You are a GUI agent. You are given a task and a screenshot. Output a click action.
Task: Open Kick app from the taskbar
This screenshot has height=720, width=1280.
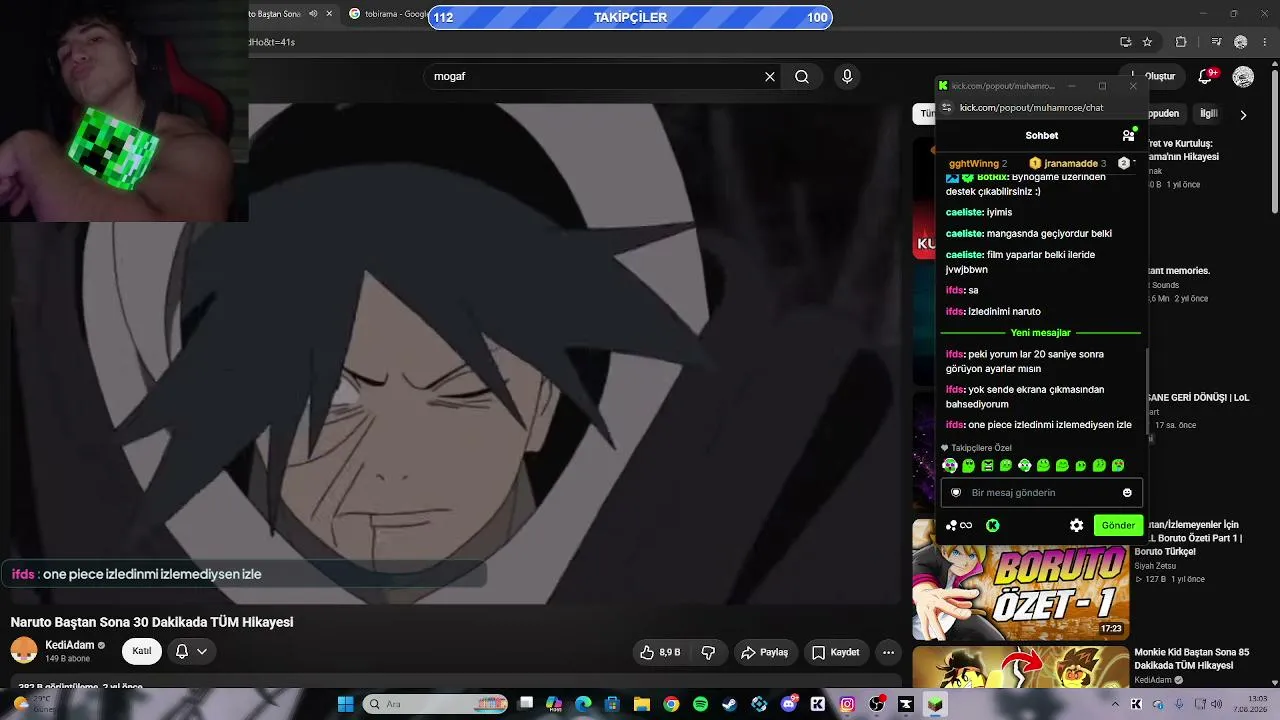818,704
